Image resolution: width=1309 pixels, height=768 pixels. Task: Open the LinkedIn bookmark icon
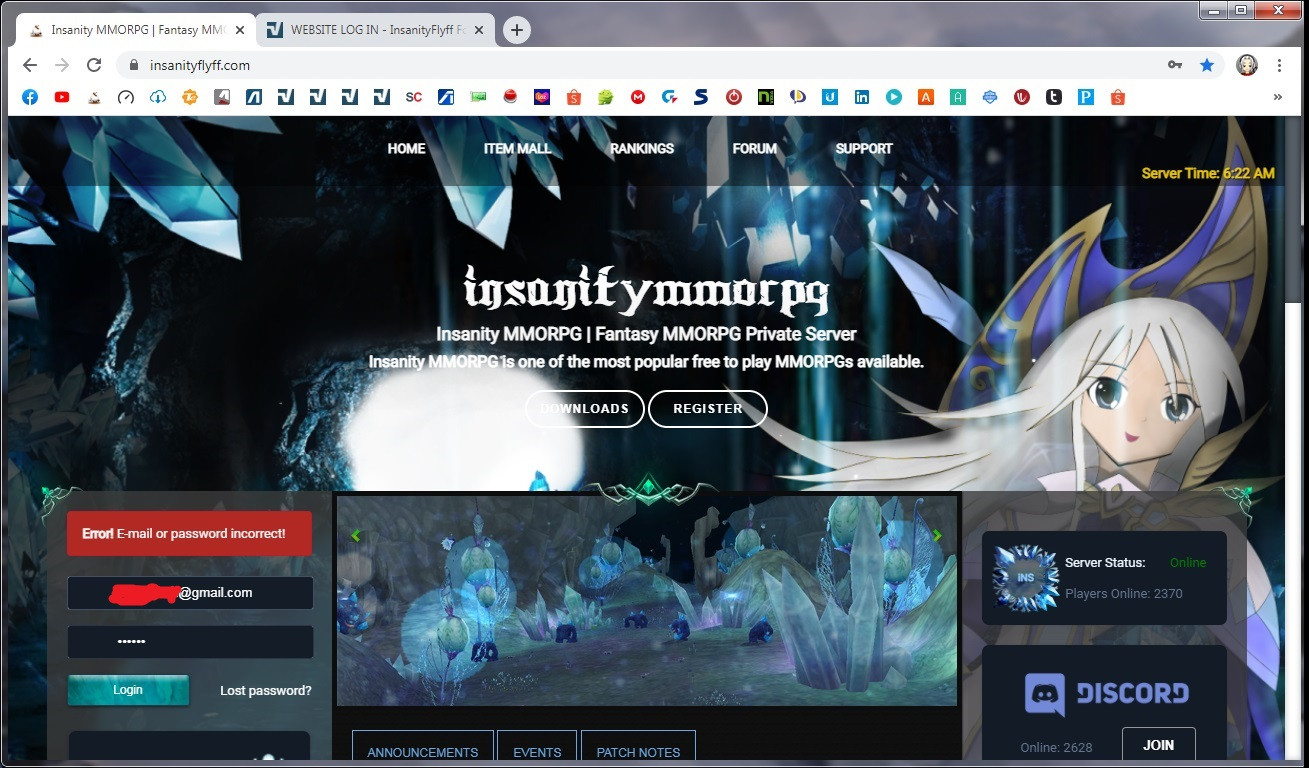click(x=861, y=97)
